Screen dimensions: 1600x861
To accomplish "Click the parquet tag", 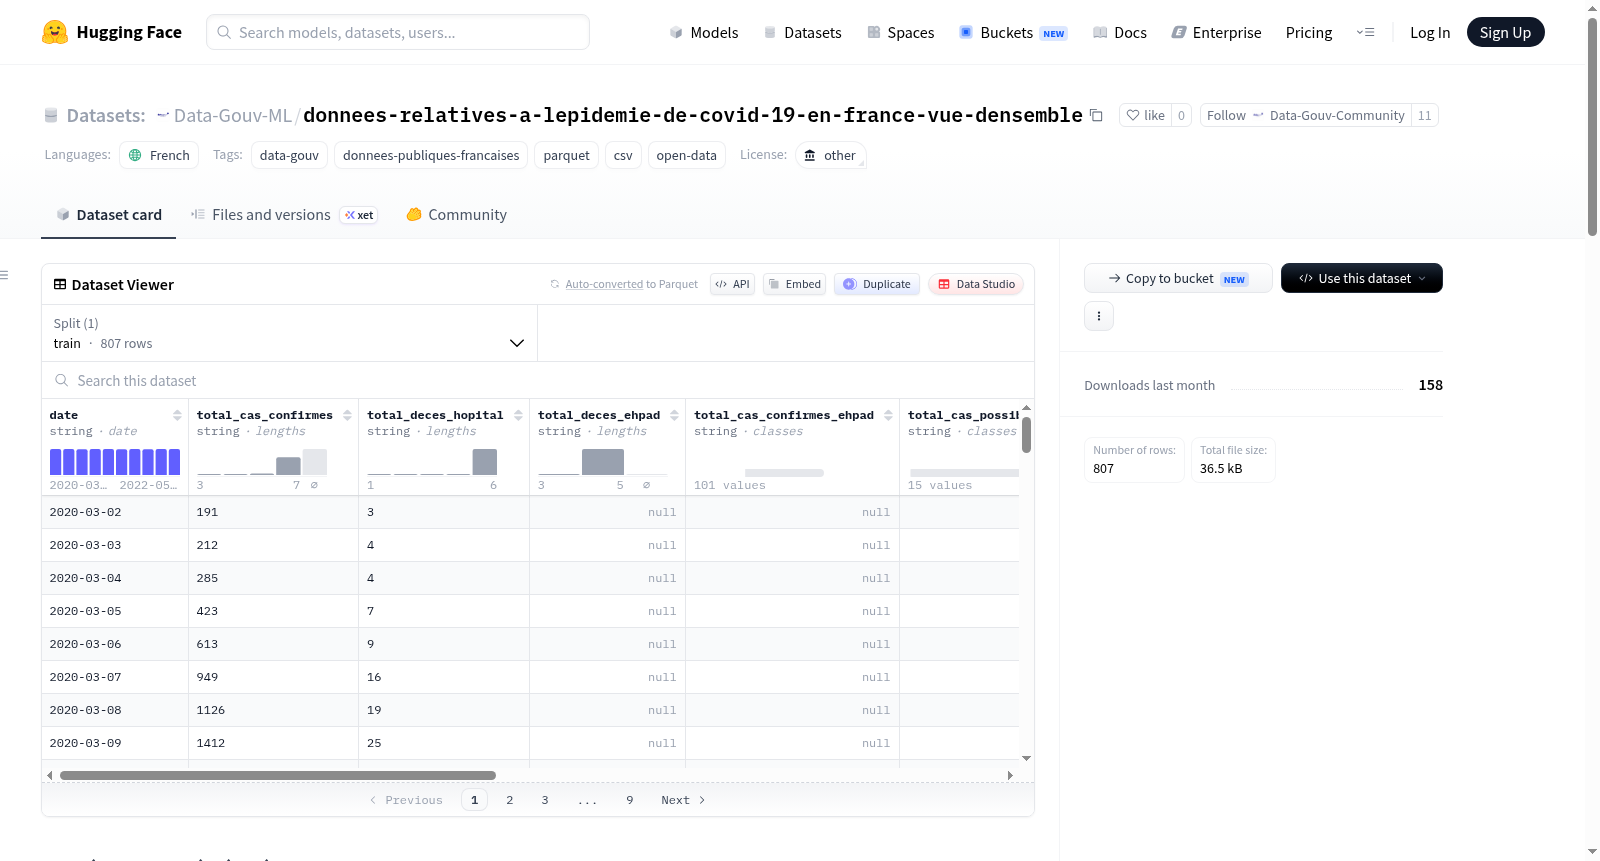I will point(566,155).
